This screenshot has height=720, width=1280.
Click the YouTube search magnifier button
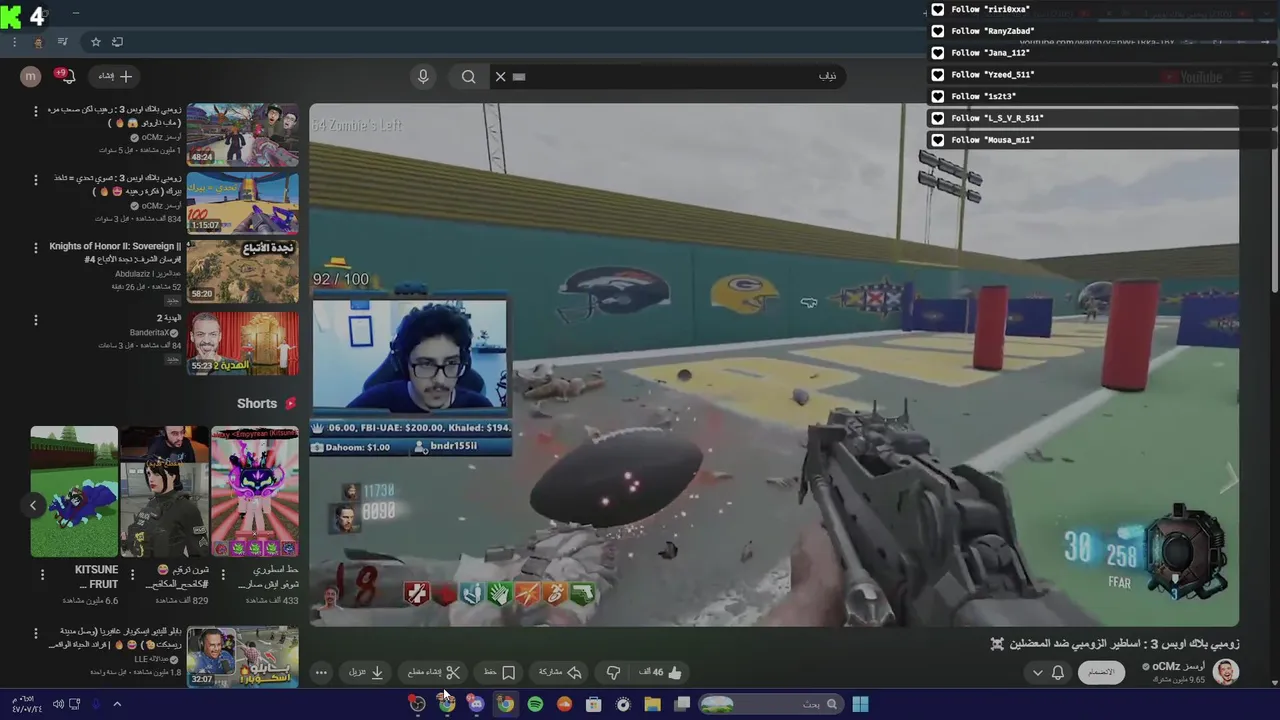468,76
